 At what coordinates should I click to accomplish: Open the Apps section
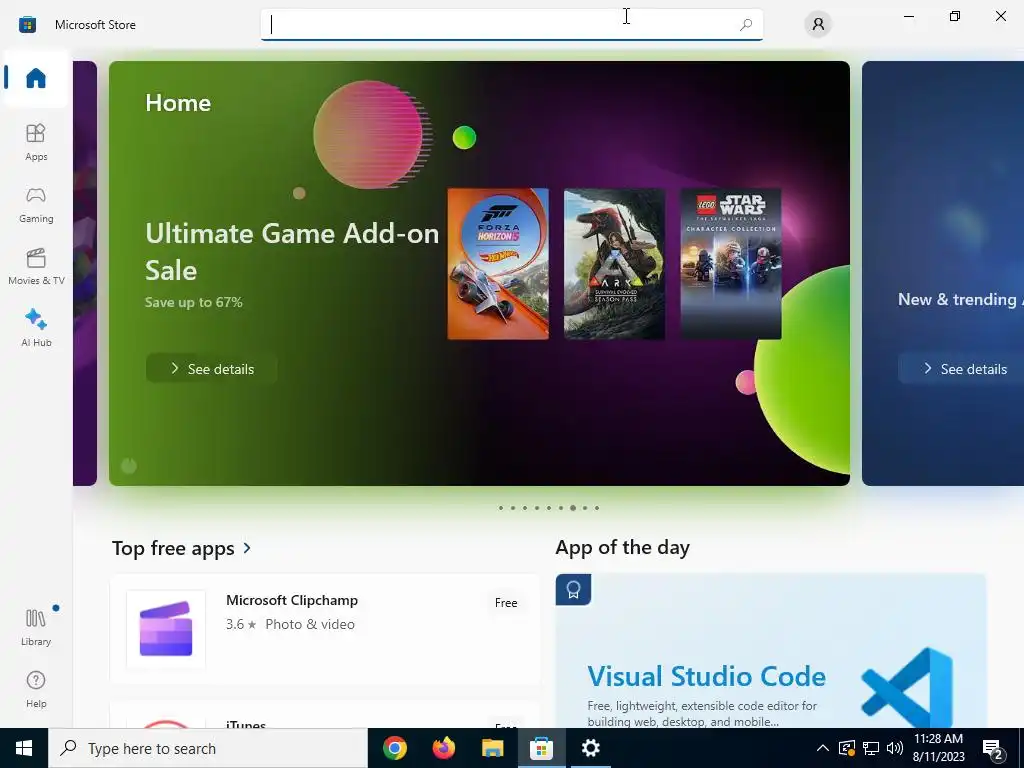coord(36,142)
